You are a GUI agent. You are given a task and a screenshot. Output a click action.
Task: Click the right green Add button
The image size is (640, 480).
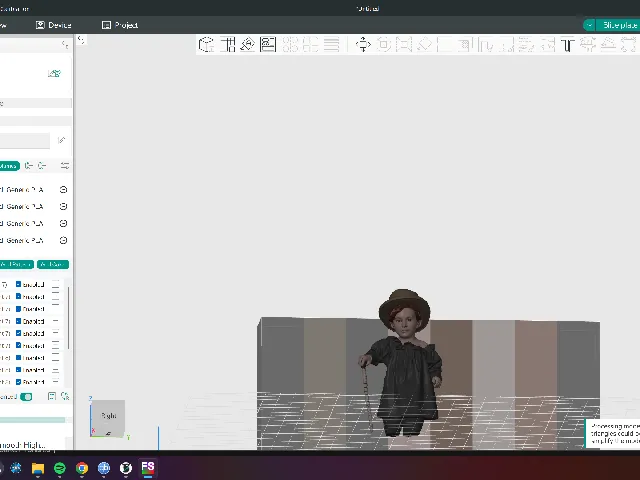[53, 264]
